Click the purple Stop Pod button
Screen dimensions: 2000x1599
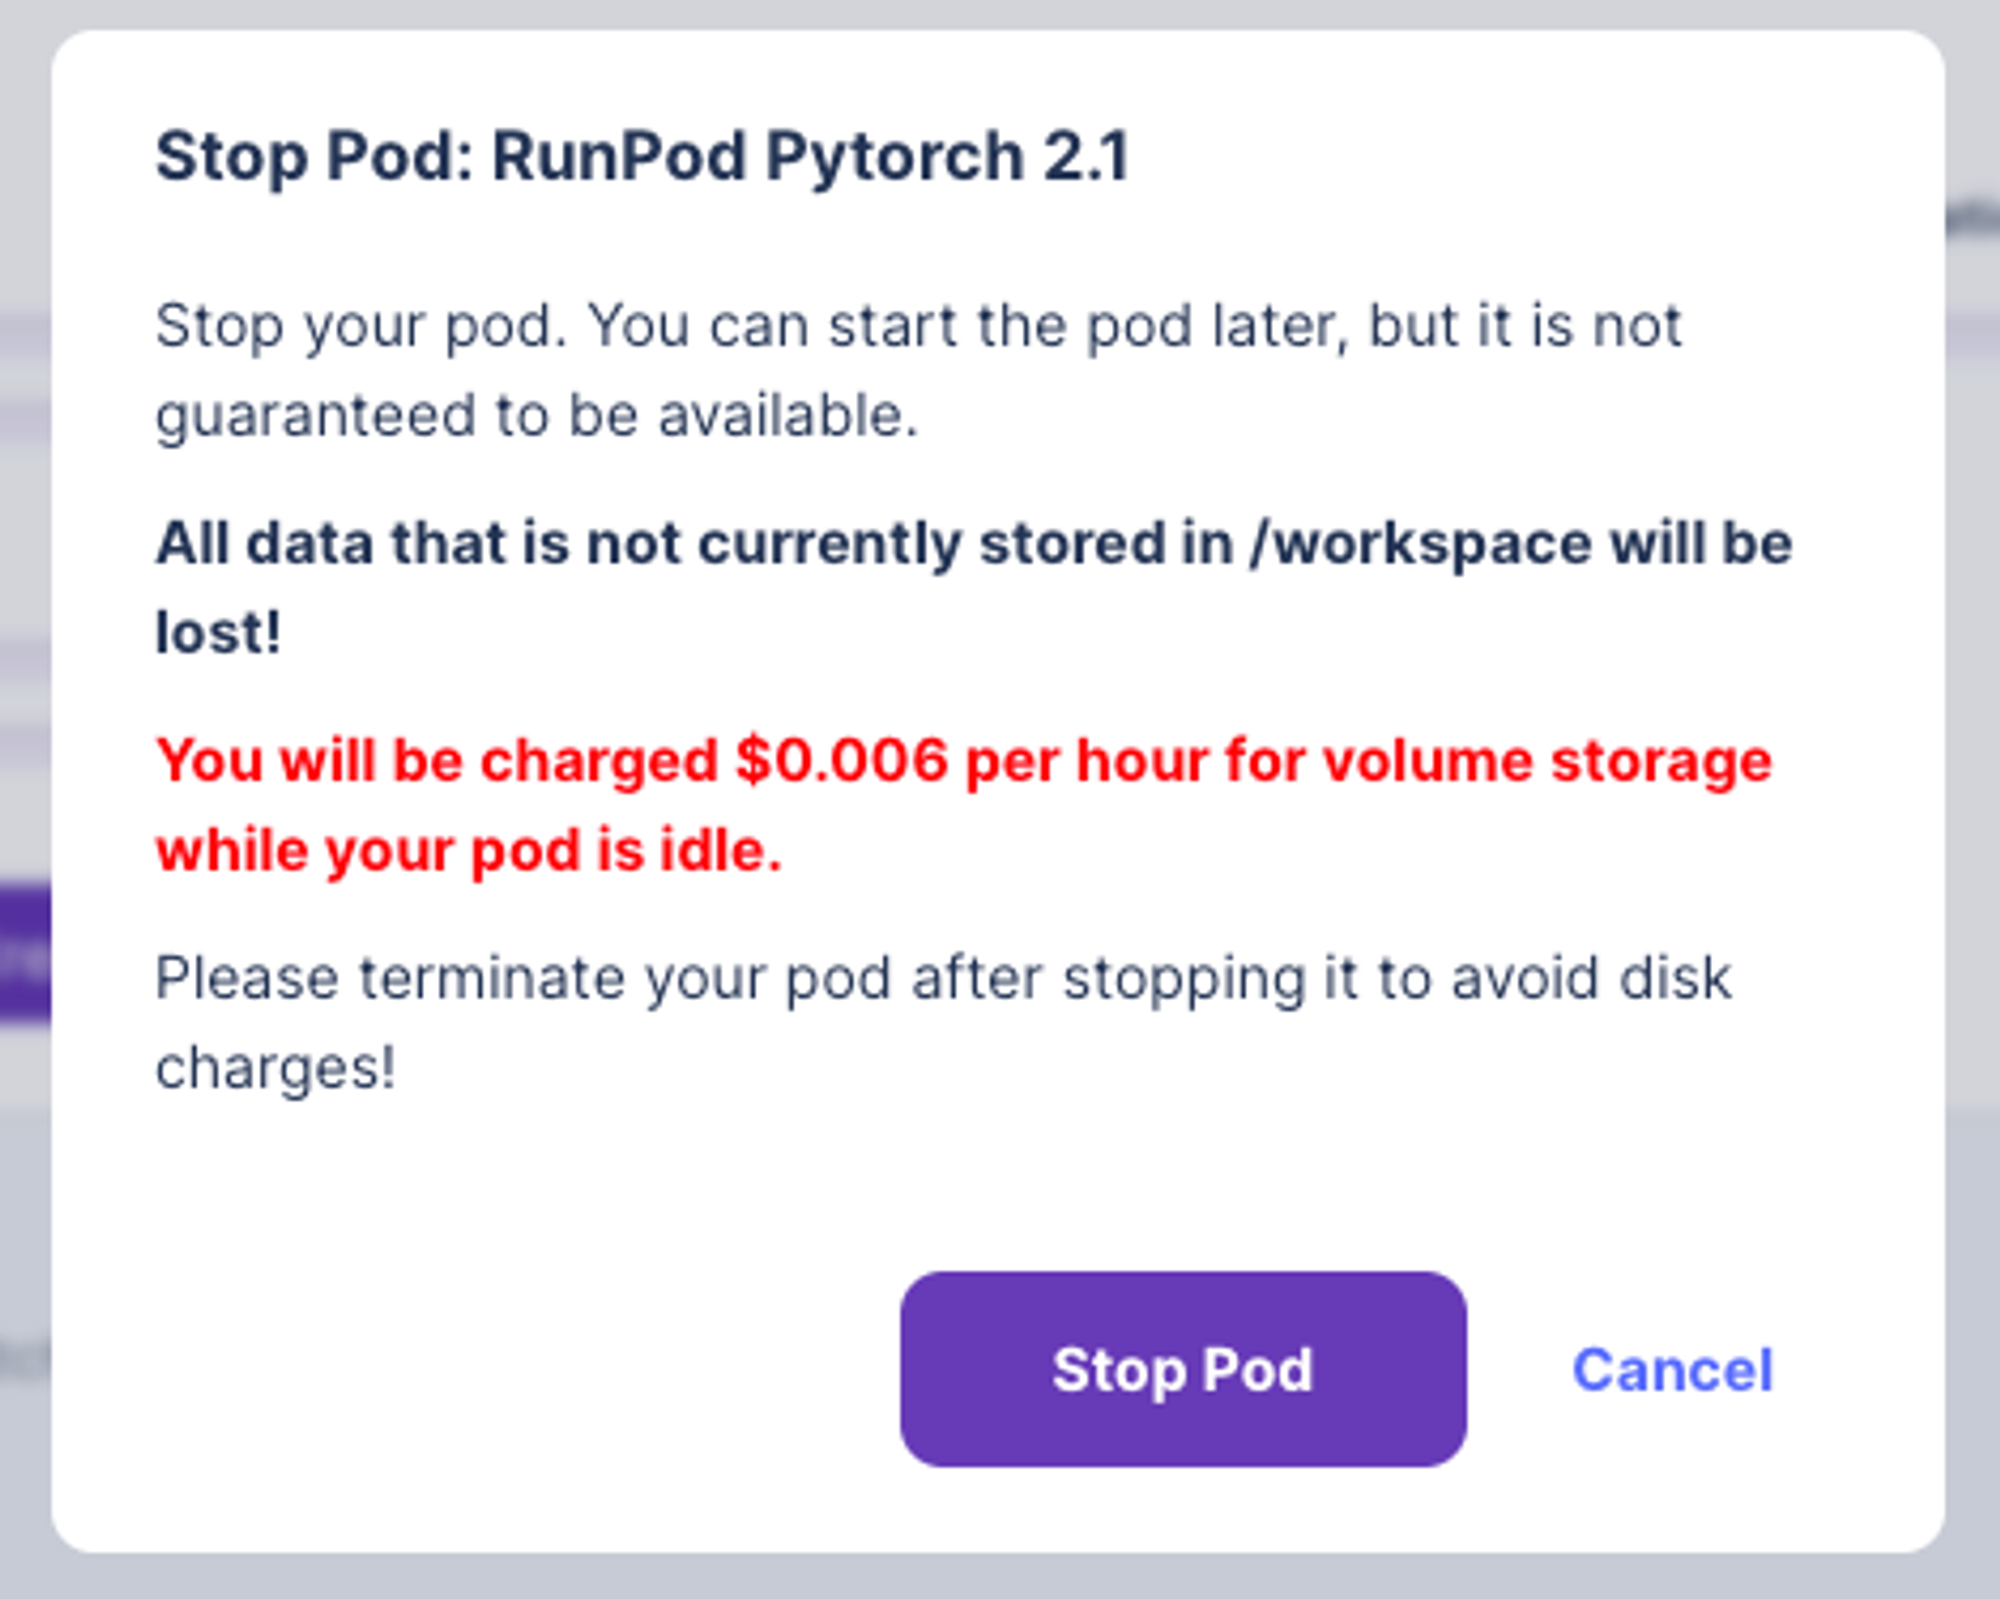[x=1182, y=1369]
